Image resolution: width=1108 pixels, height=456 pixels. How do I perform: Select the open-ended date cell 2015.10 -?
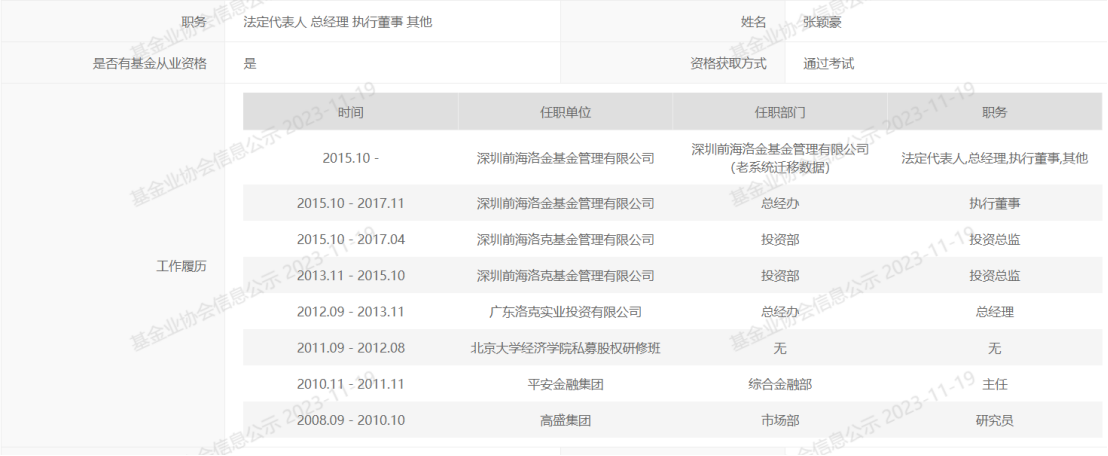pos(350,158)
